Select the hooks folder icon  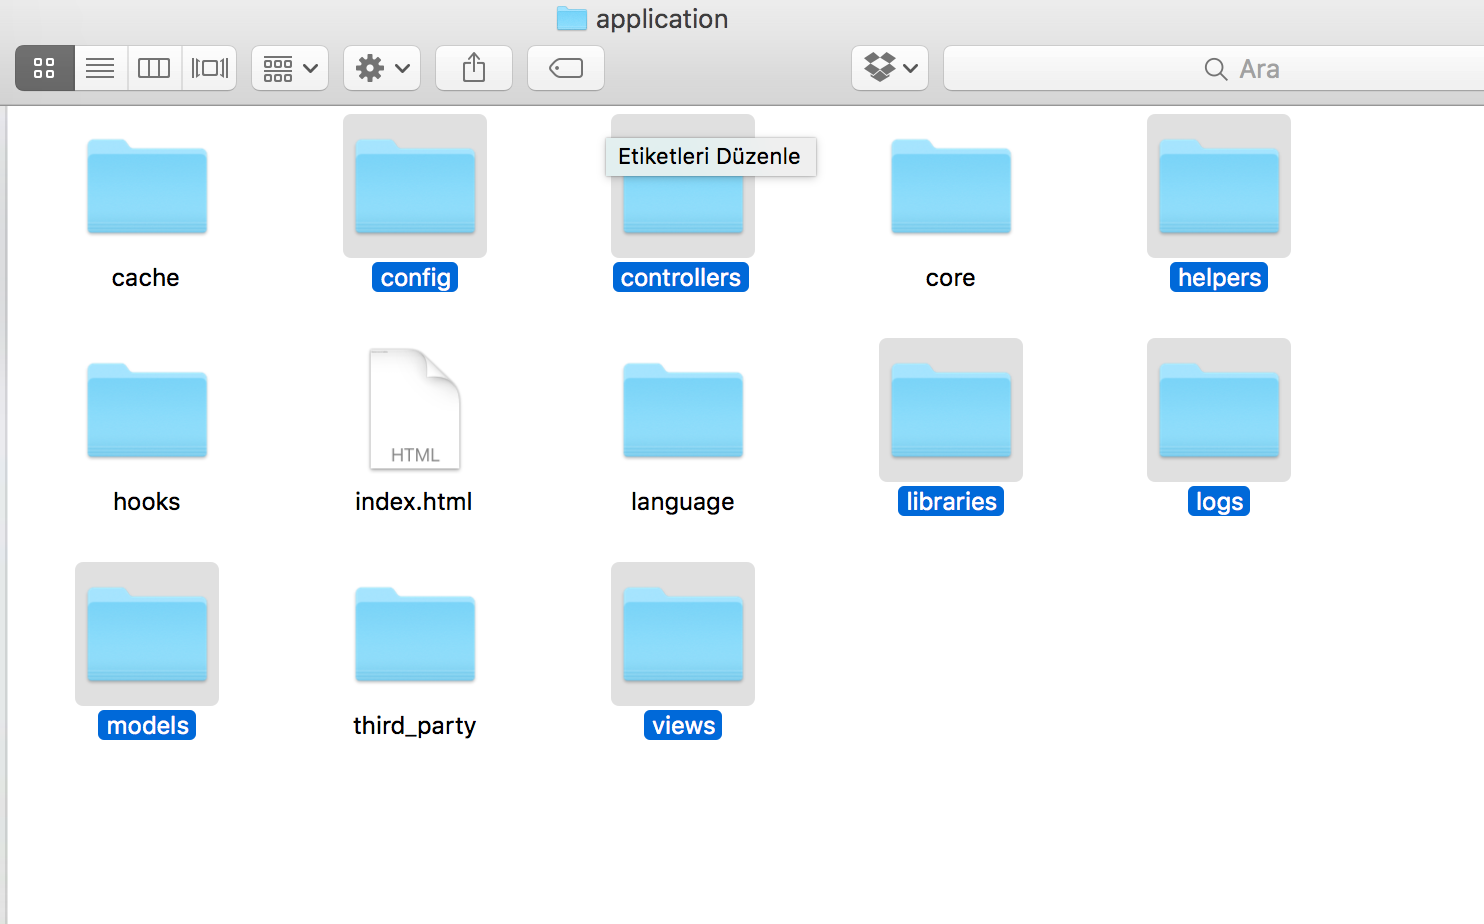(x=147, y=411)
